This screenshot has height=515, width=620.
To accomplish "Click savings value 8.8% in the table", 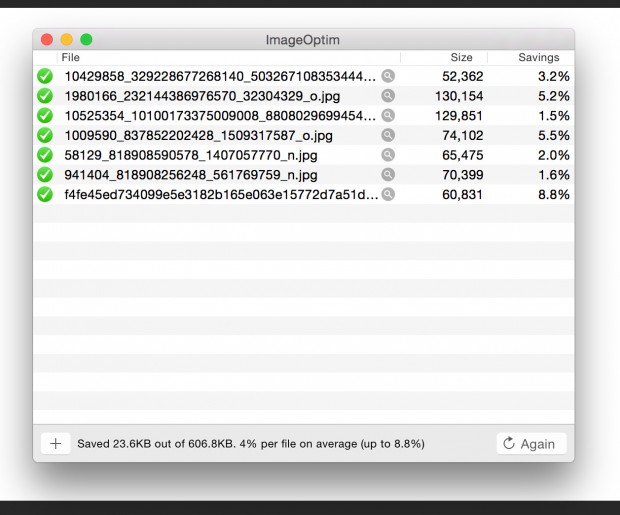I will pyautogui.click(x=554, y=195).
